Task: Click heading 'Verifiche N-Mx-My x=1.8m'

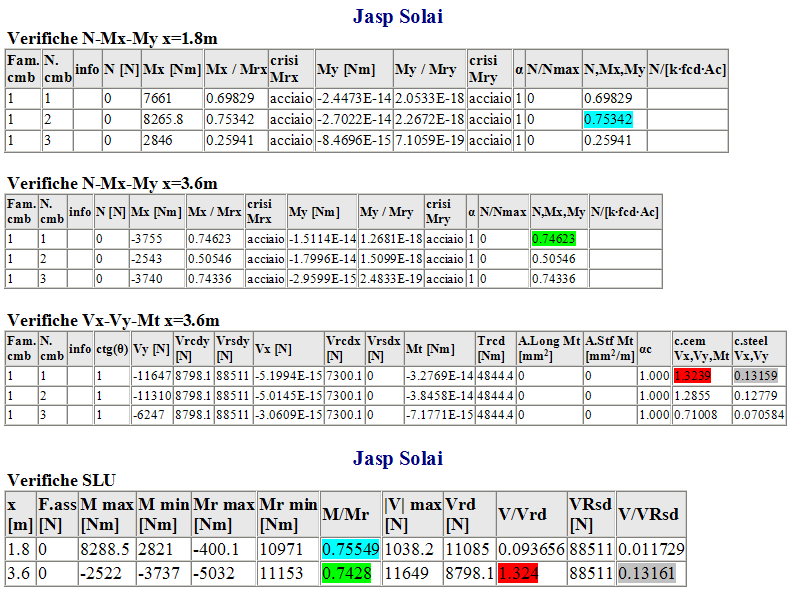Action: coord(112,39)
